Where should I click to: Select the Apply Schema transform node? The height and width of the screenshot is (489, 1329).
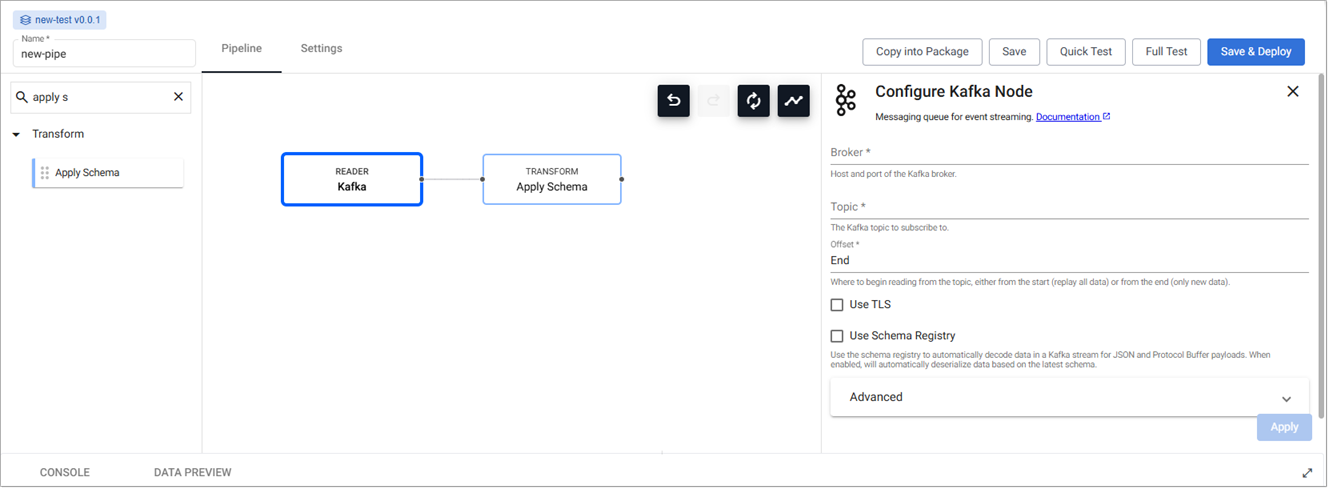[x=552, y=179]
